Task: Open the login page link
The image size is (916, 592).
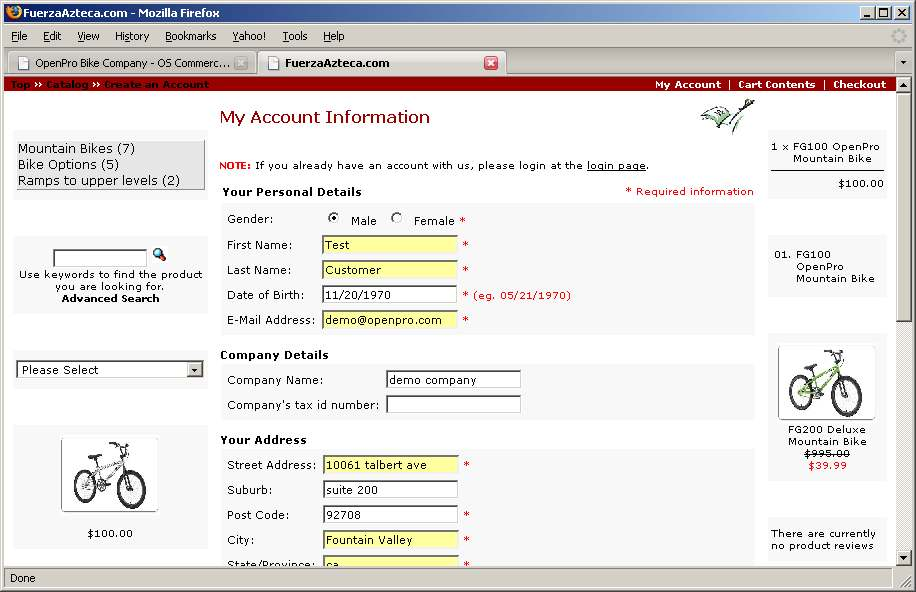Action: 616,166
